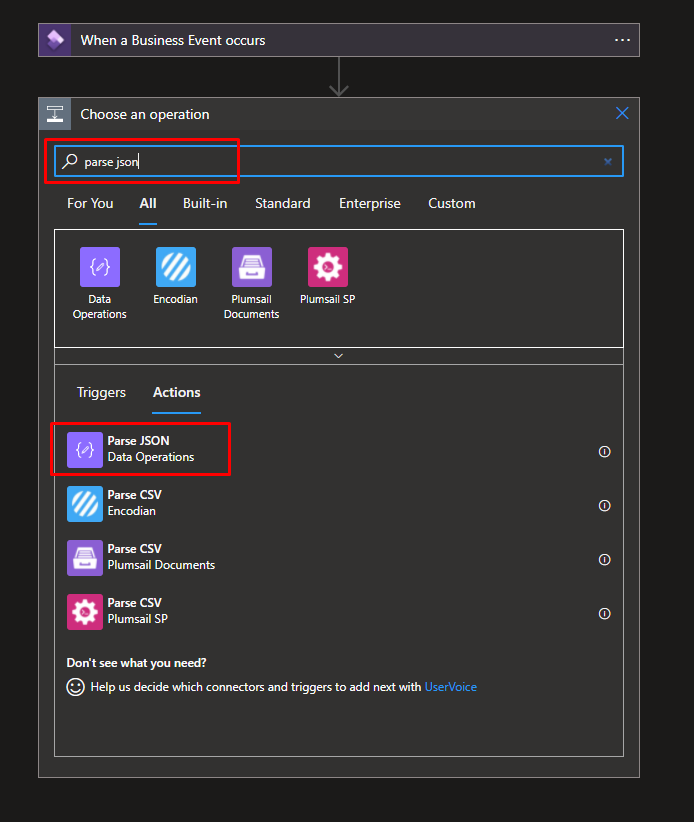Expand the connectors list chevron
Viewport: 694px width, 822px height.
(339, 356)
